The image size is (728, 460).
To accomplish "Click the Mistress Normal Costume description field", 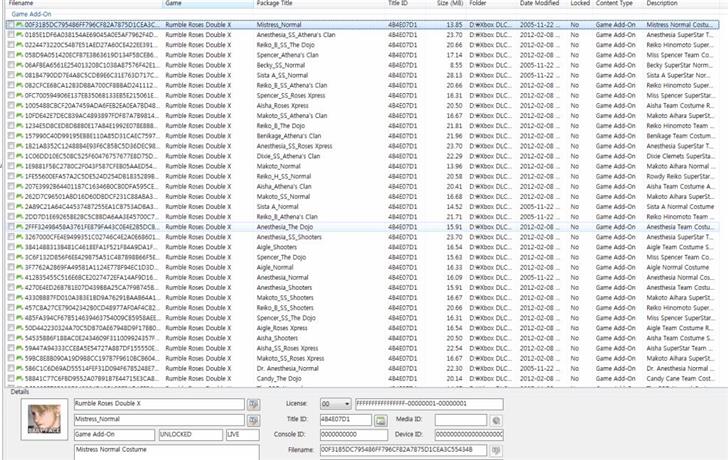I will pos(167,453).
